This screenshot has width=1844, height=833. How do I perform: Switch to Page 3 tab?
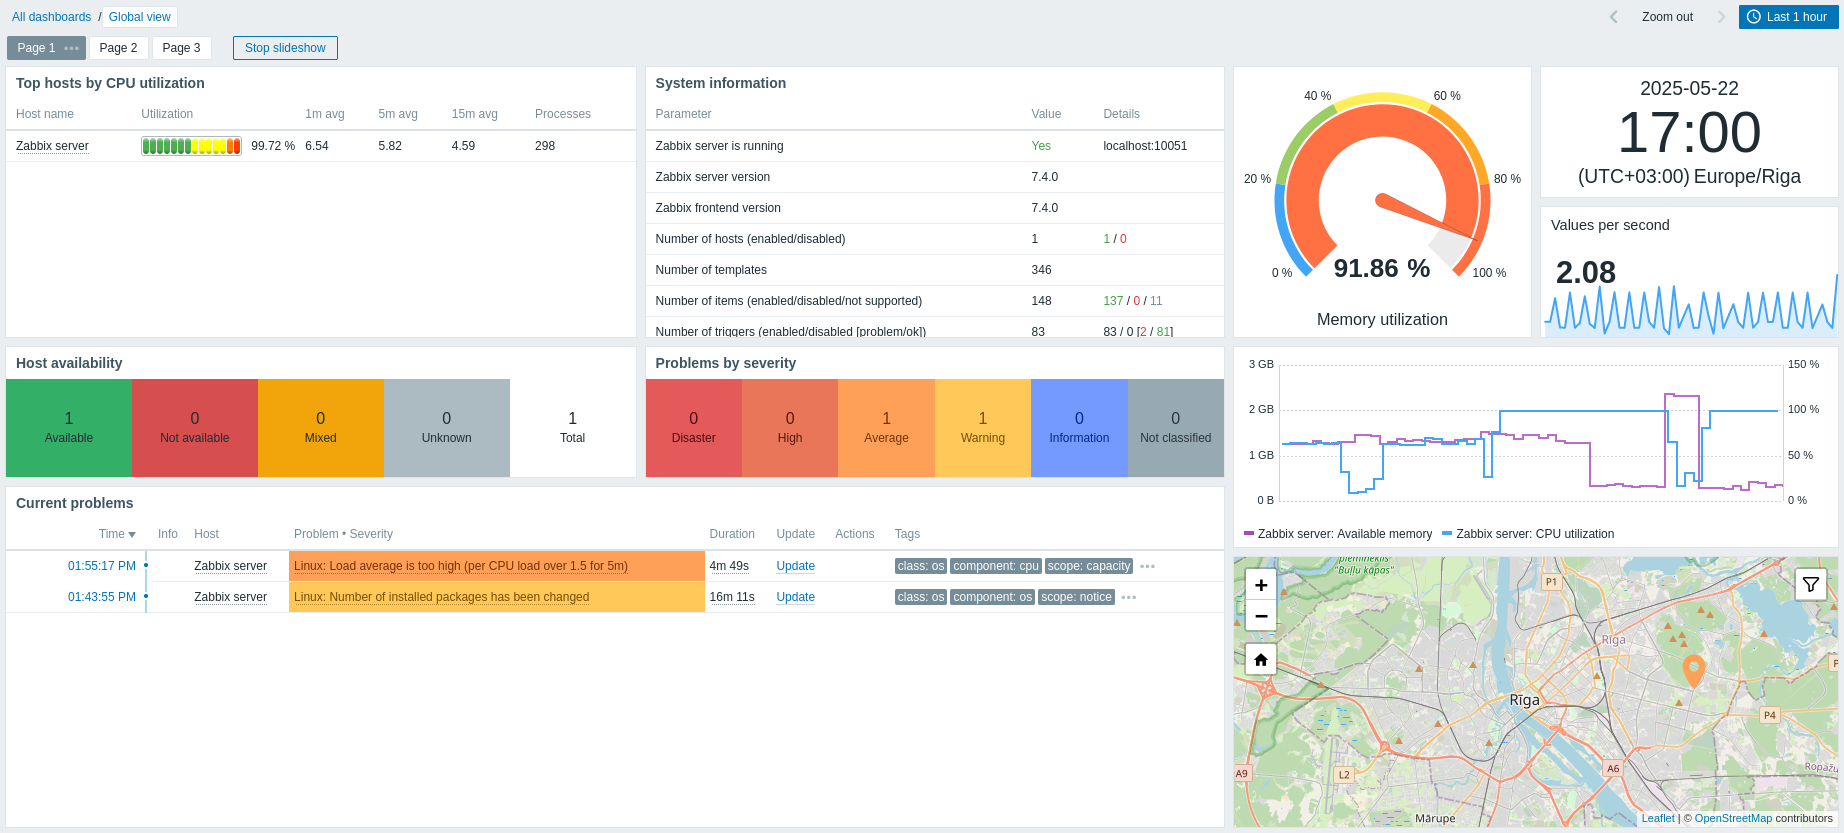click(181, 48)
